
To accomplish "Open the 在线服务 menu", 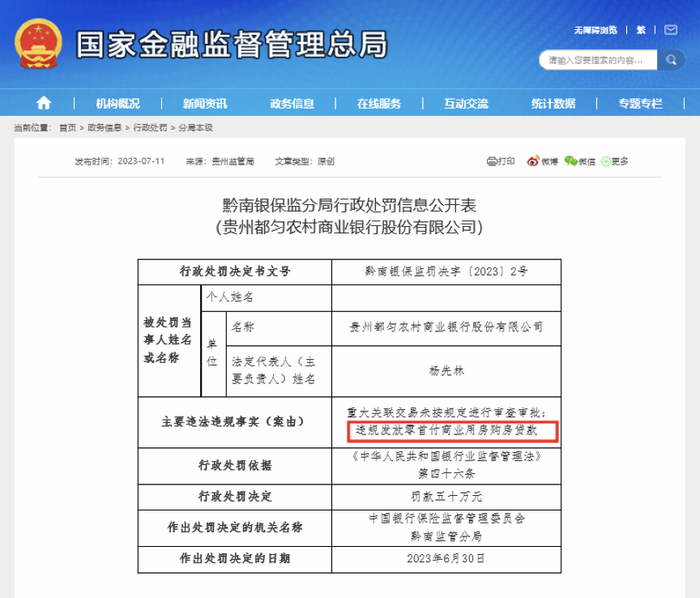I will point(379,104).
